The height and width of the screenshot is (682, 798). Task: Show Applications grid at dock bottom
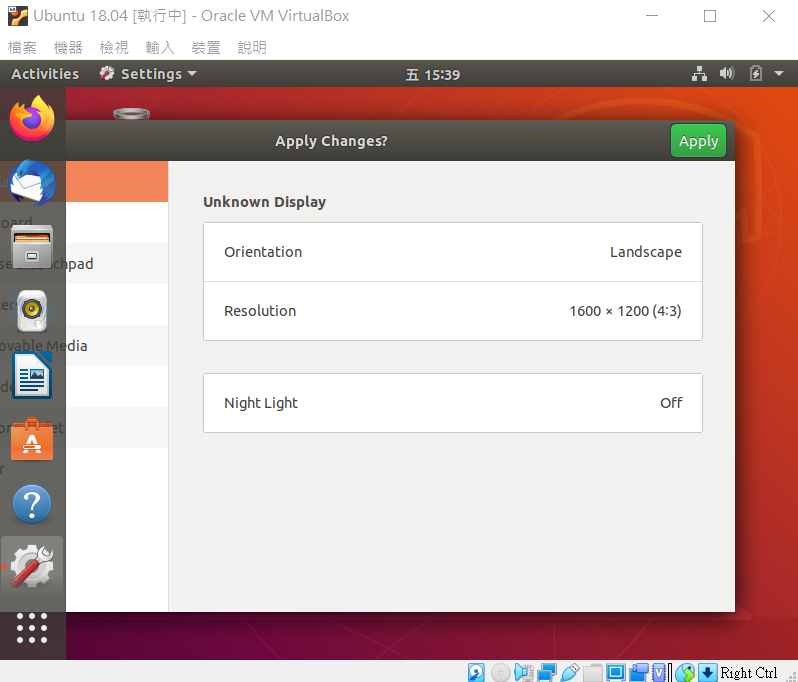point(32,628)
